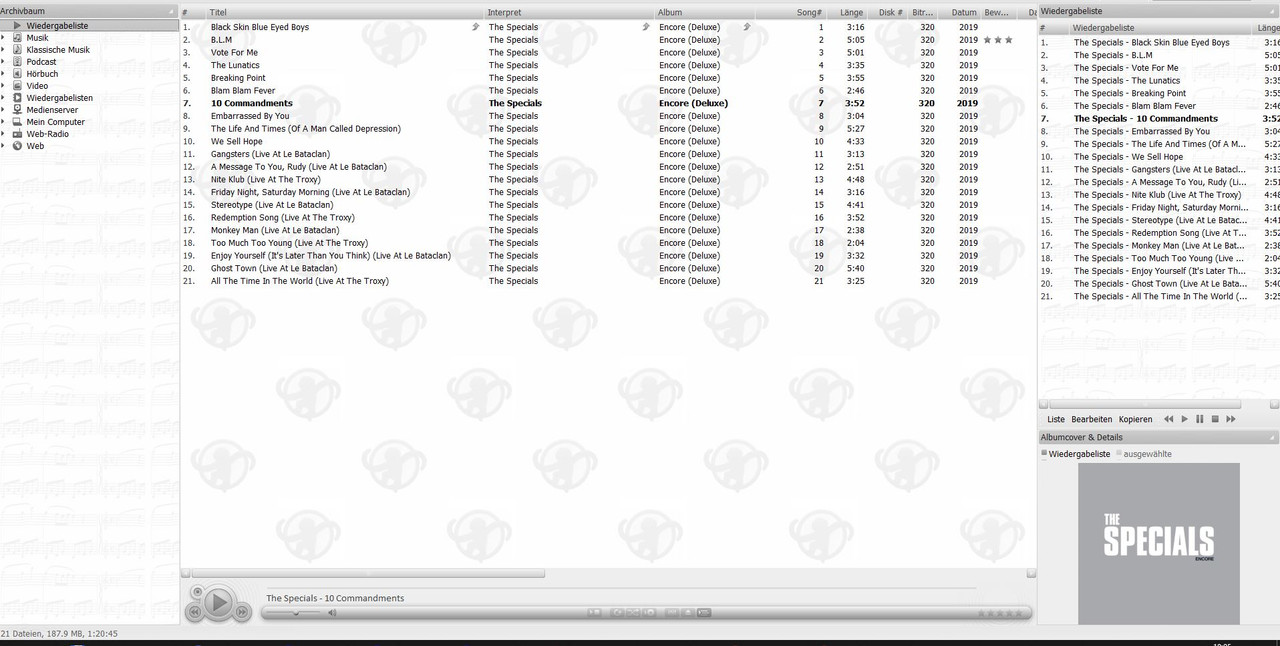The image size is (1280, 646).
Task: Sort by the Interpret column header
Action: [x=569, y=12]
